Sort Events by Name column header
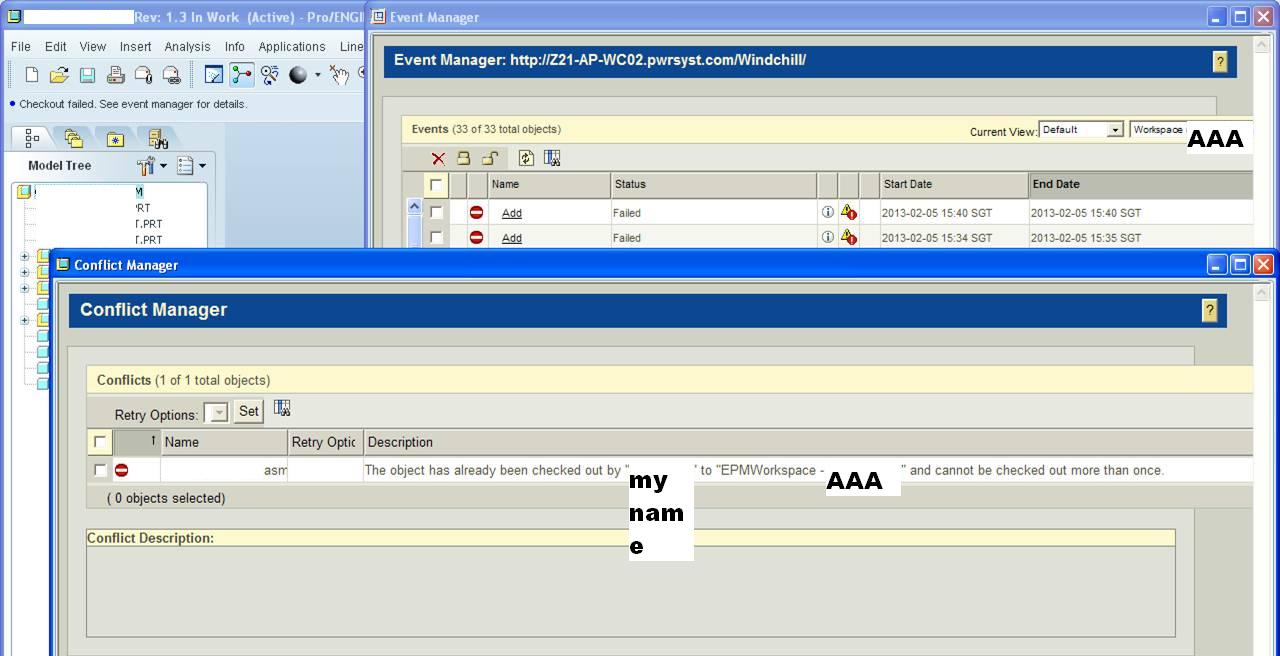The width and height of the screenshot is (1280, 656). coord(549,184)
